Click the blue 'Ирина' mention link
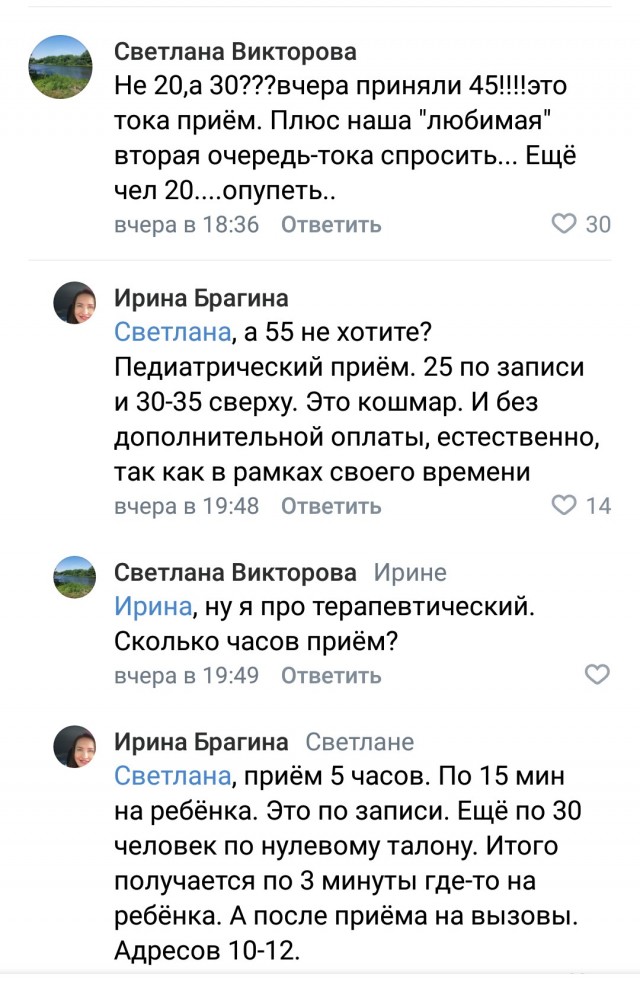 coord(151,606)
